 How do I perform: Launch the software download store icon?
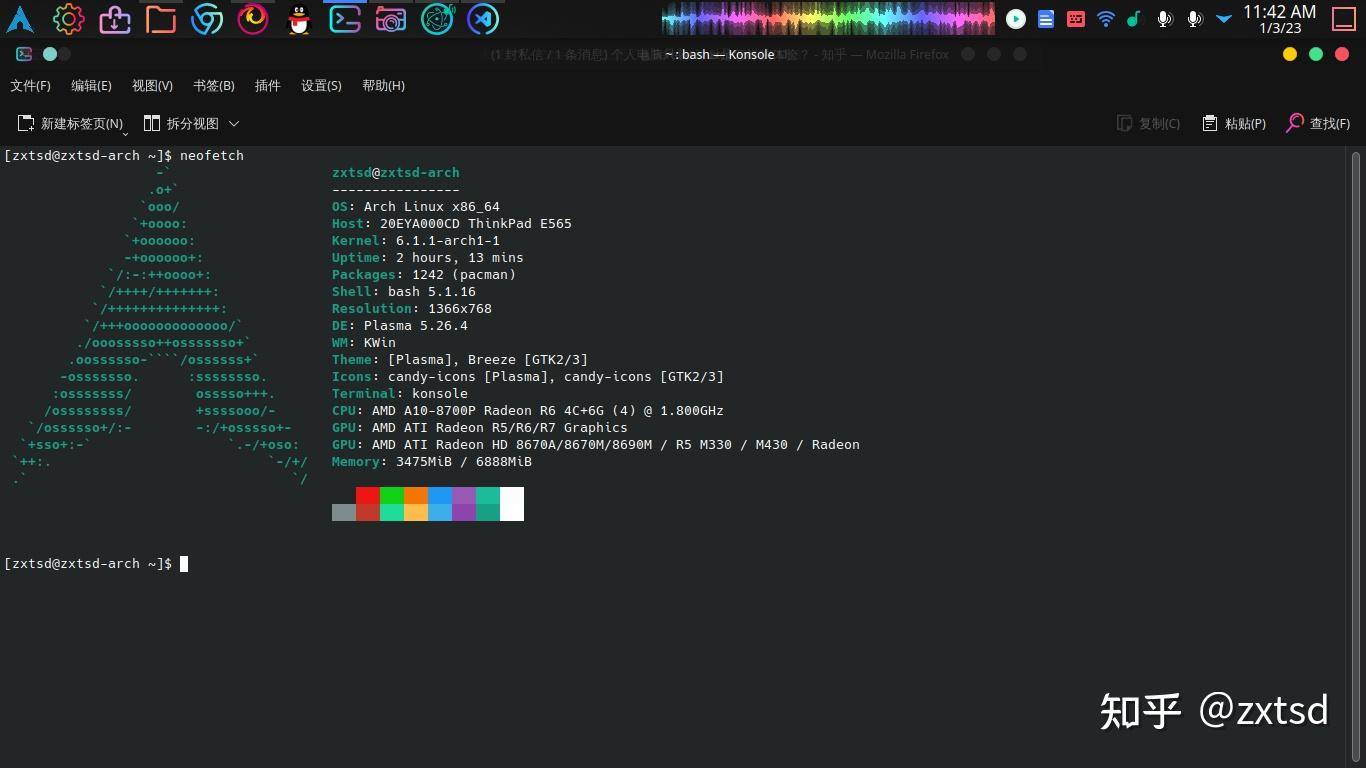[115, 18]
